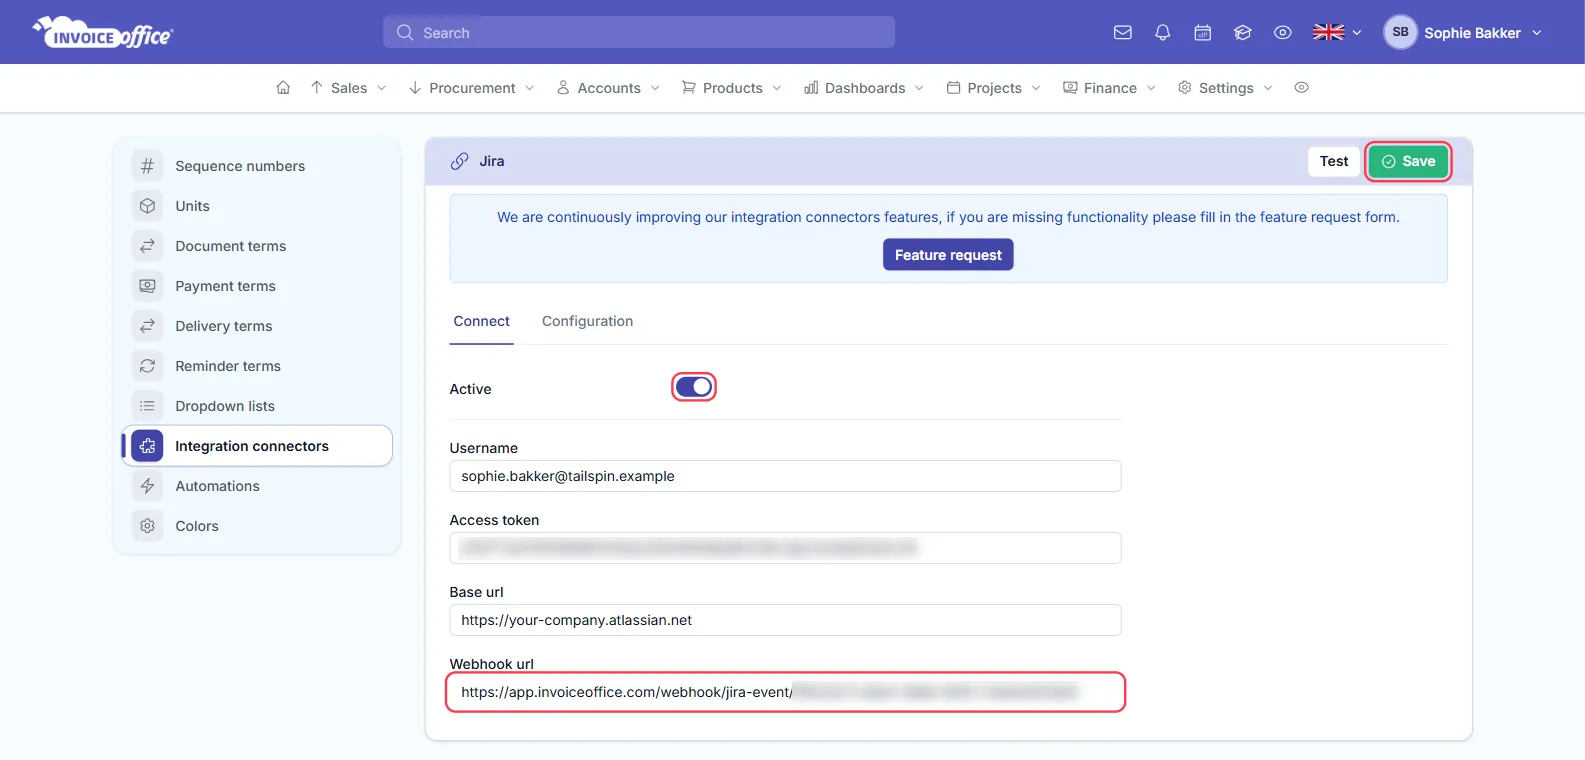The image size is (1585, 760).
Task: Open the Procurement menu
Action: point(472,88)
